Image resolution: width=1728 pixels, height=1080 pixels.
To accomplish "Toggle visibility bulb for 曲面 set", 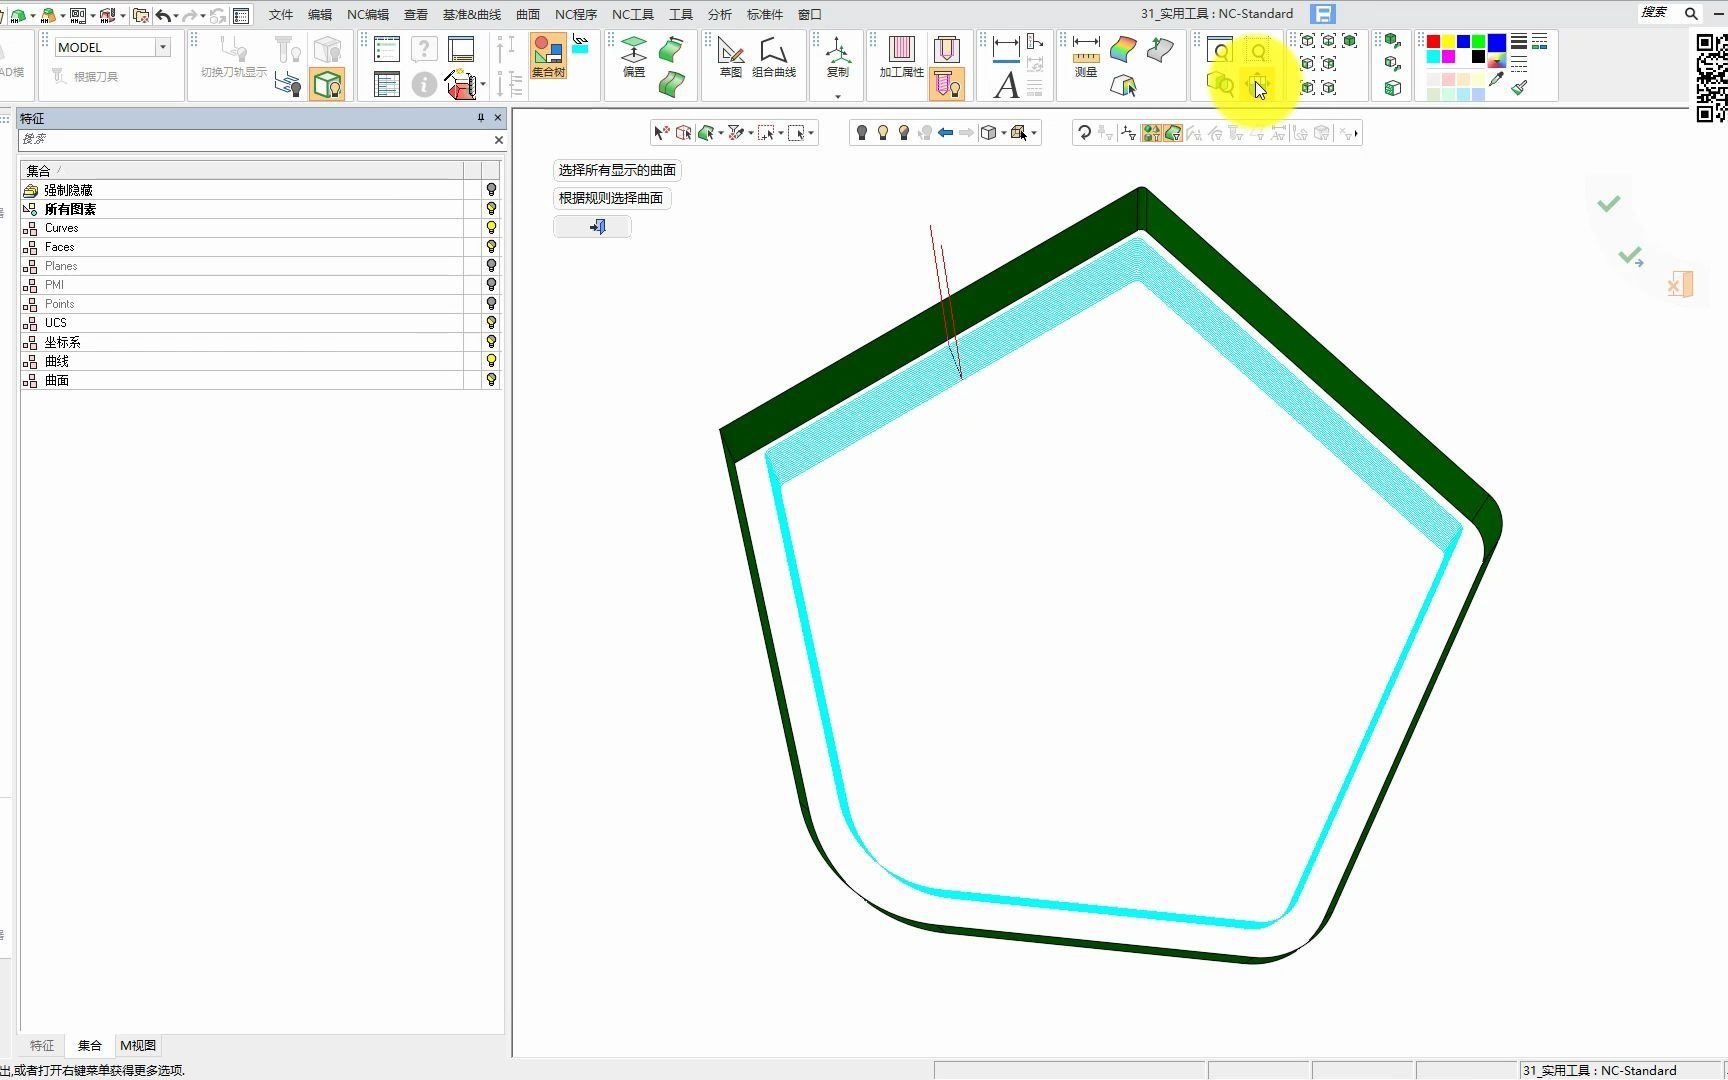I will pyautogui.click(x=491, y=380).
